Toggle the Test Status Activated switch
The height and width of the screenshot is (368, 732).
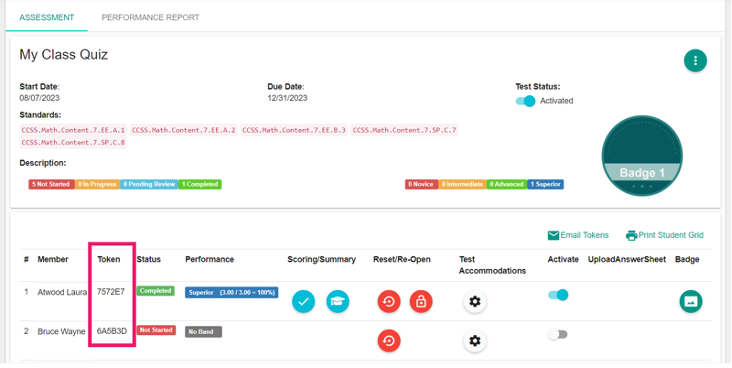click(x=526, y=101)
